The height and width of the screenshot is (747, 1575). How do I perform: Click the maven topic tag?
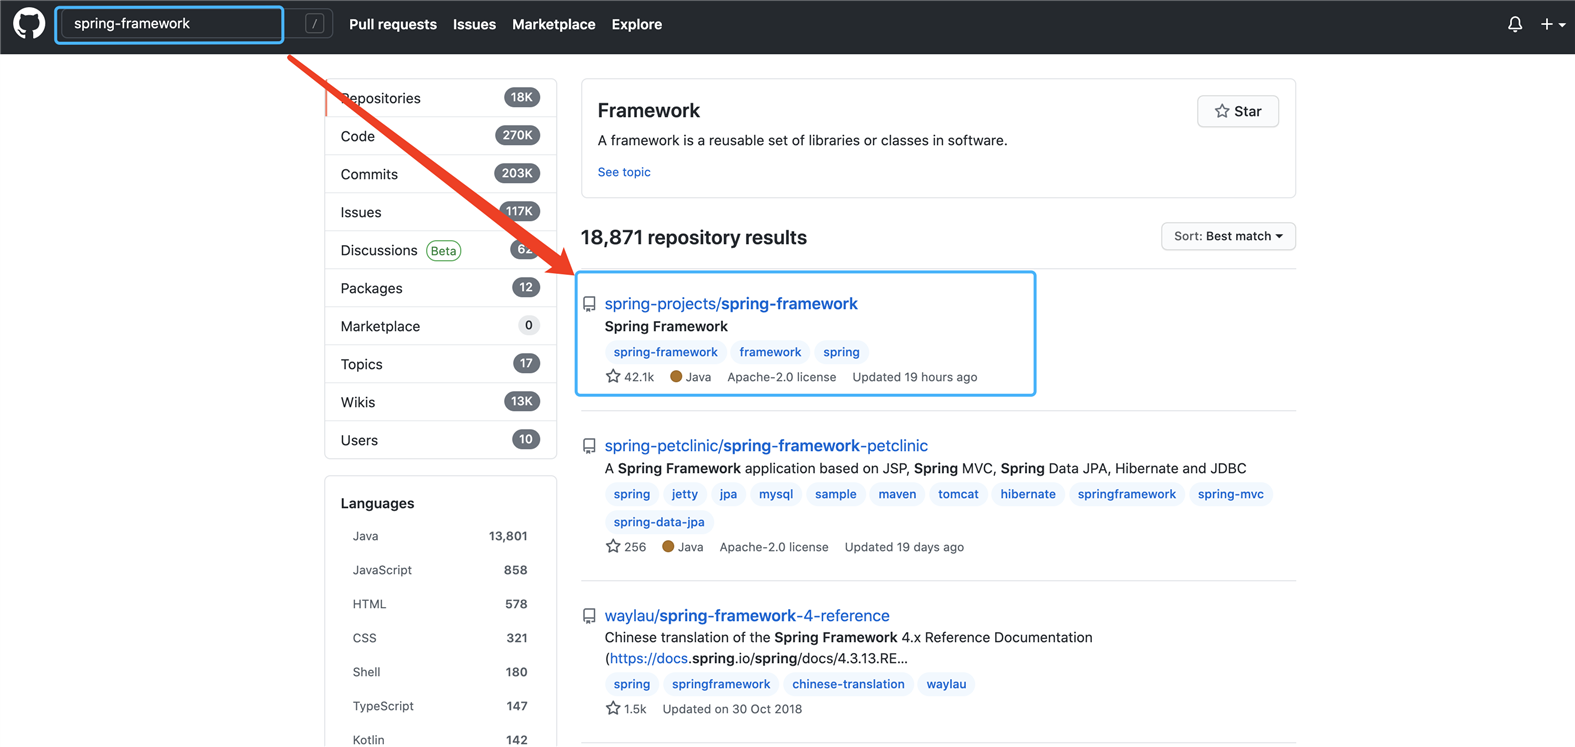897,494
